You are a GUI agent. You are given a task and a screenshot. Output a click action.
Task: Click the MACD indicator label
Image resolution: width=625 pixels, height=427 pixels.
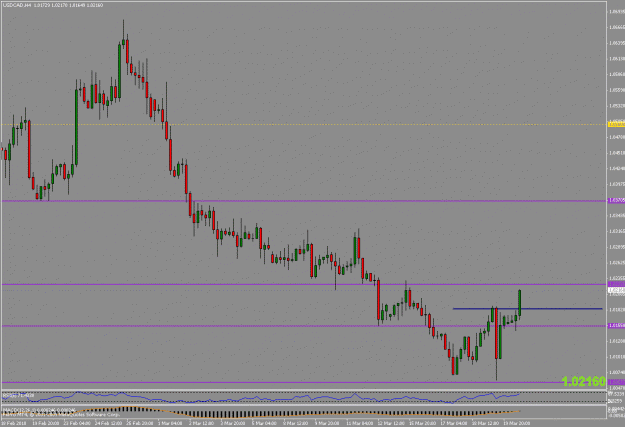pyautogui.click(x=39, y=409)
